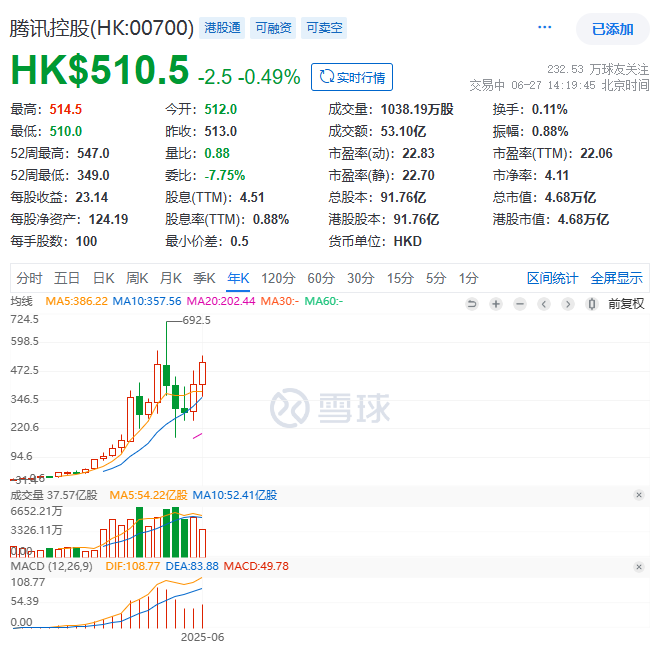Close the MACD indicator panel
This screenshot has width=661, height=648.
click(639, 567)
